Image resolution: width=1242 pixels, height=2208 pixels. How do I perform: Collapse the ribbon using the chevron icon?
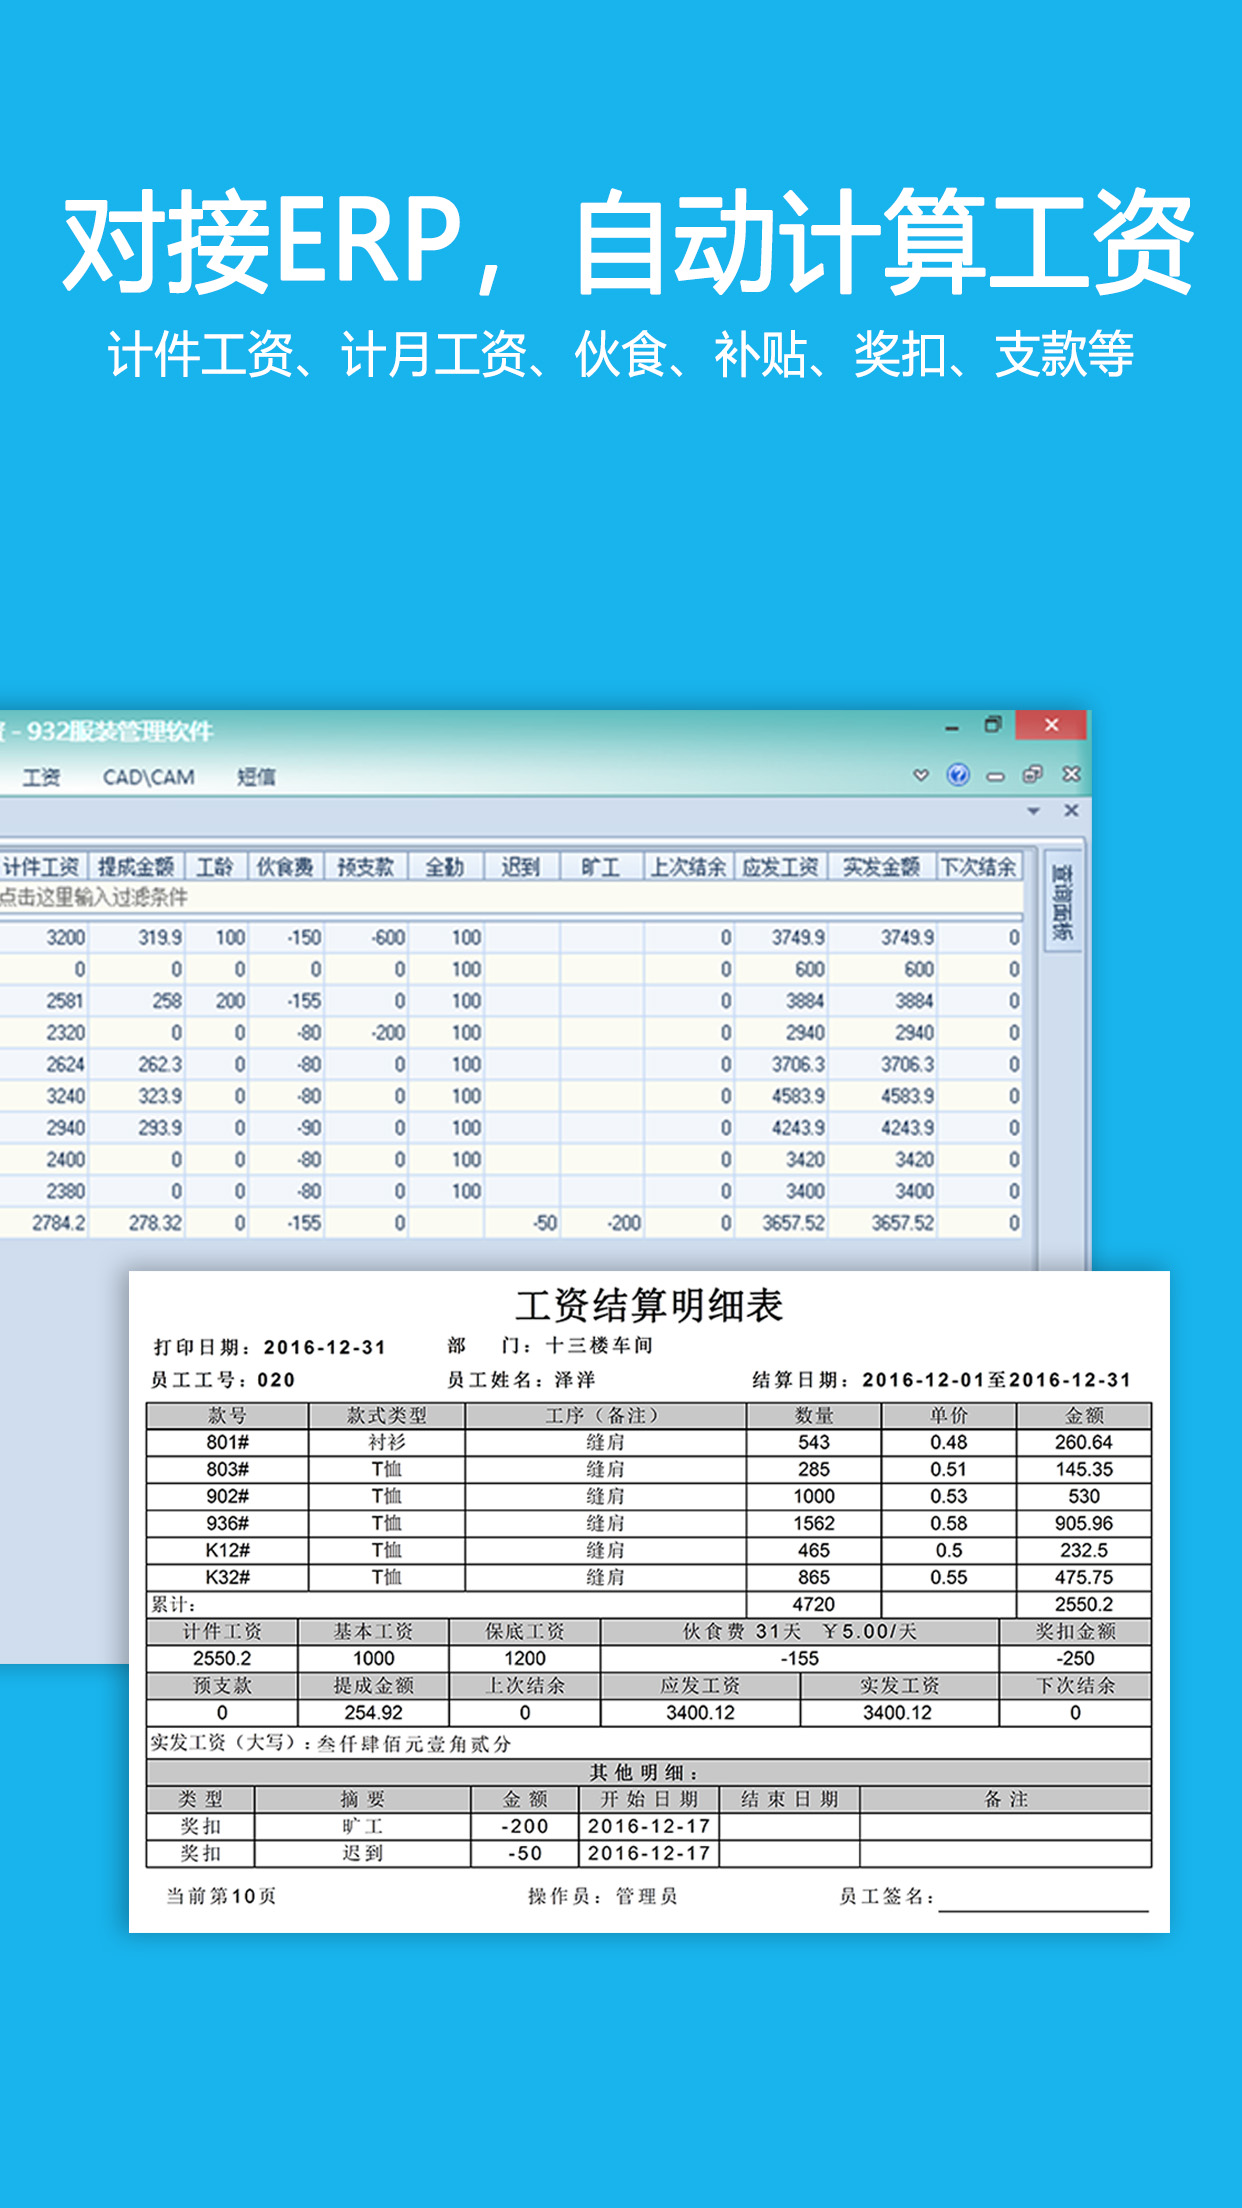tap(921, 775)
